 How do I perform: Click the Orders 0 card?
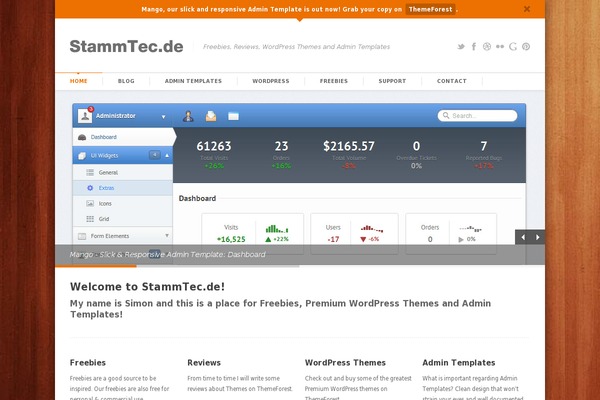coord(451,233)
